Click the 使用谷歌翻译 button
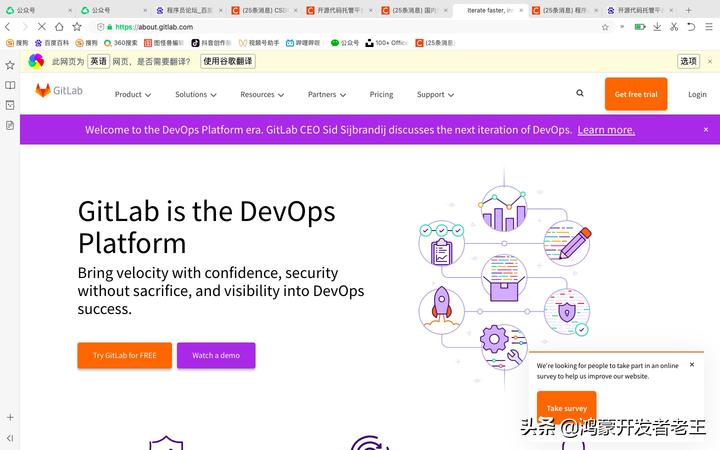 click(228, 61)
